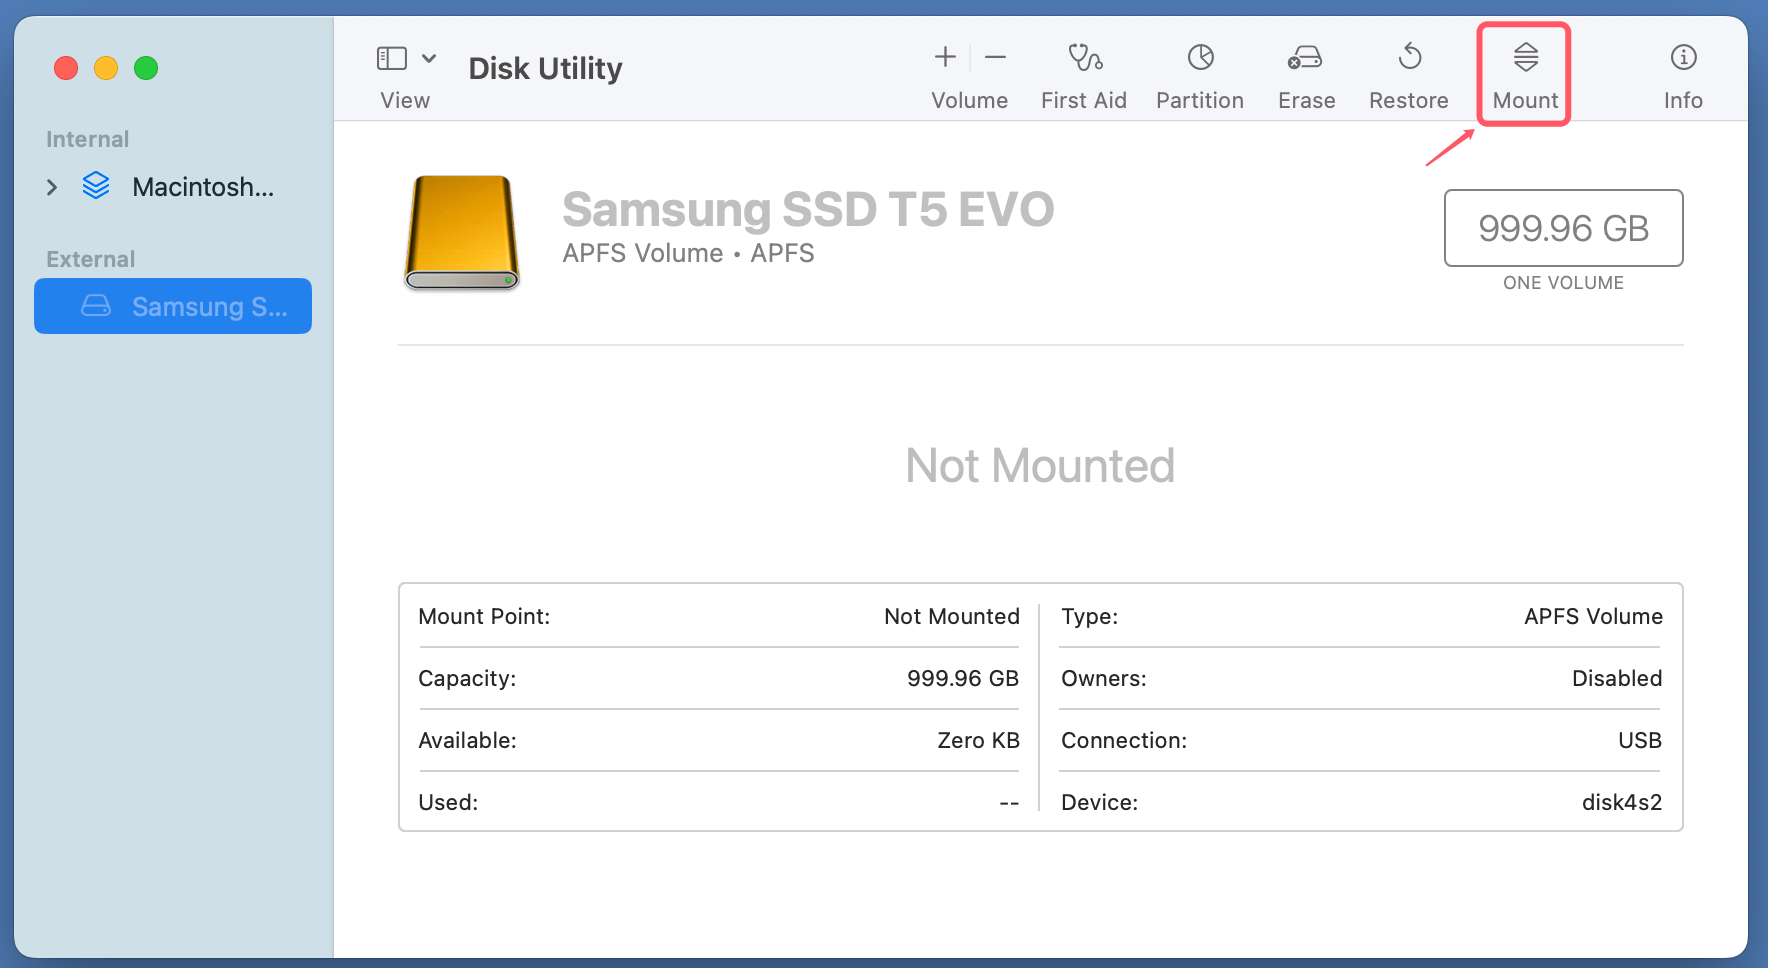Viewport: 1768px width, 968px height.
Task: Click the 999.96 GB volume capacity box
Action: coord(1563,228)
